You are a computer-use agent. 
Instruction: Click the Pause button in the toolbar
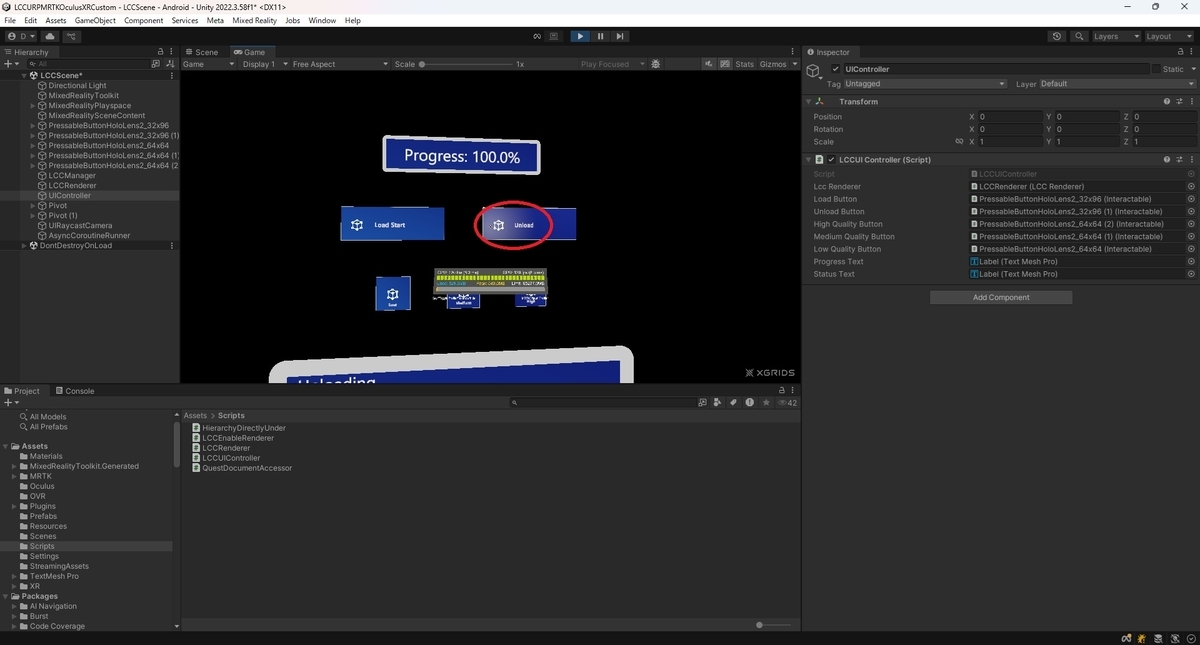[600, 36]
